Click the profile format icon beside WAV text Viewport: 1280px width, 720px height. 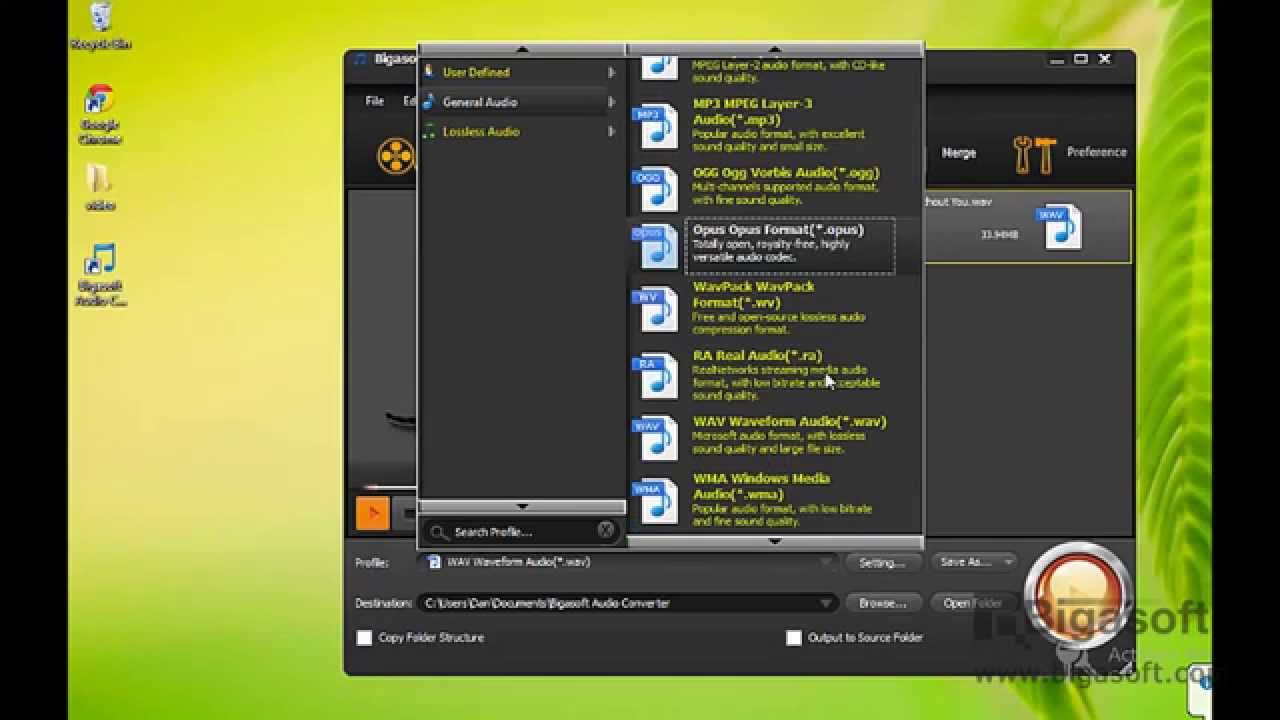pos(434,562)
